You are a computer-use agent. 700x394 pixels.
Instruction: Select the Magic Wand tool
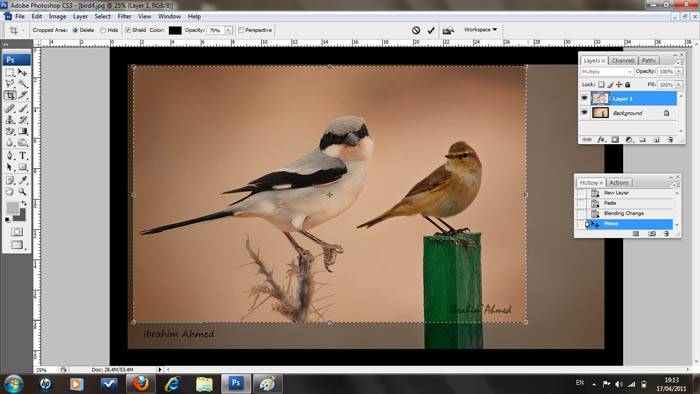(22, 83)
